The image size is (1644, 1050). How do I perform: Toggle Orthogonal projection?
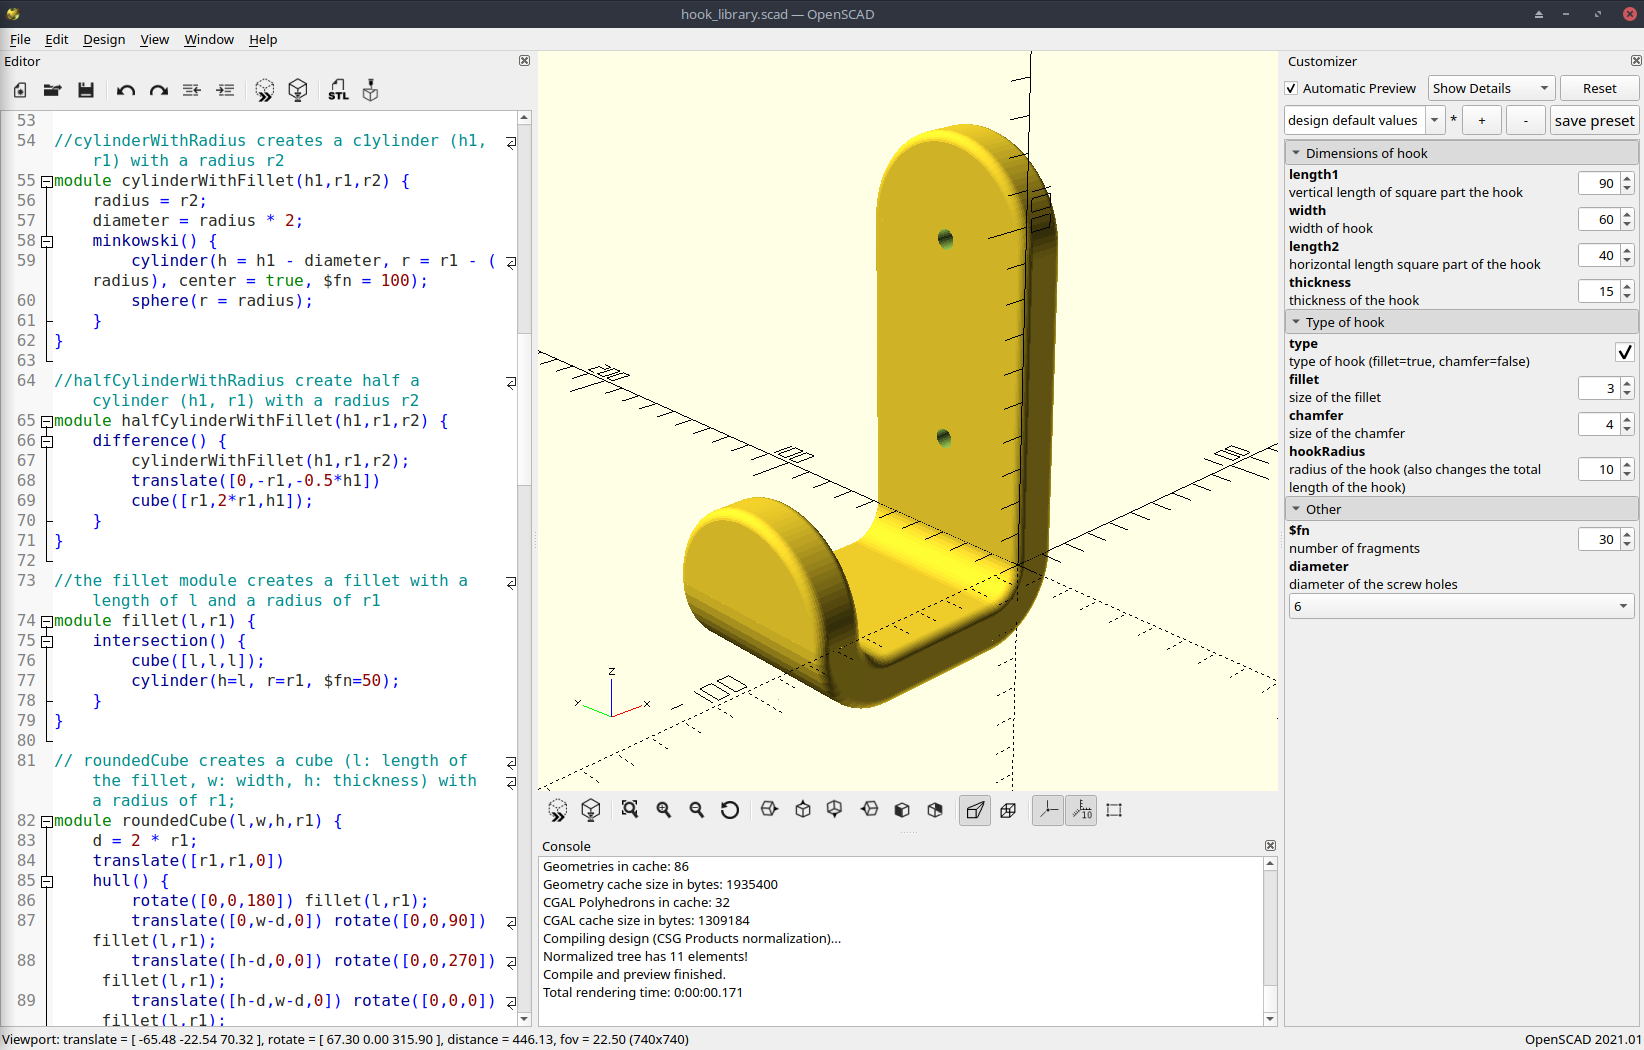click(x=1008, y=810)
